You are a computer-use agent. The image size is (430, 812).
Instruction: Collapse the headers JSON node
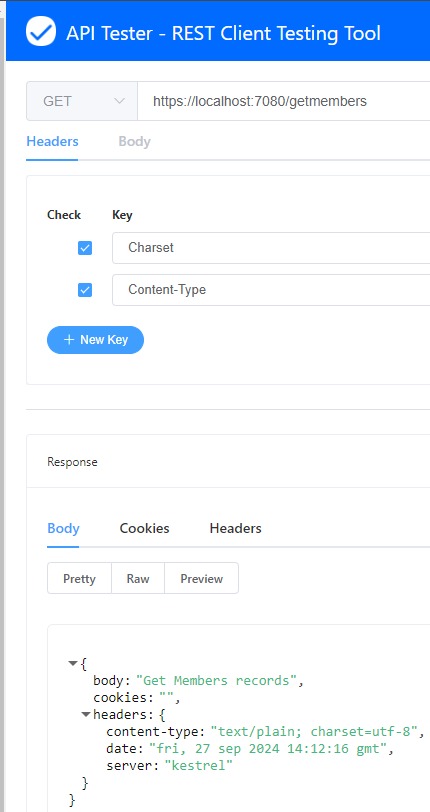click(86, 715)
